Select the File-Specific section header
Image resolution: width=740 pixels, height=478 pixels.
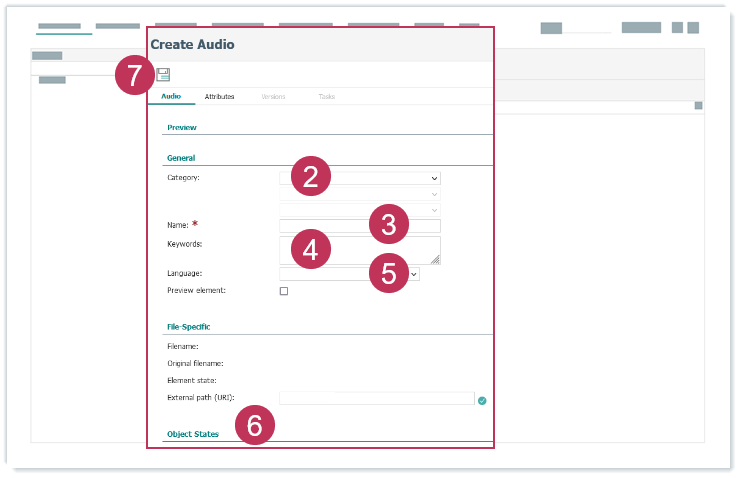pos(188,327)
